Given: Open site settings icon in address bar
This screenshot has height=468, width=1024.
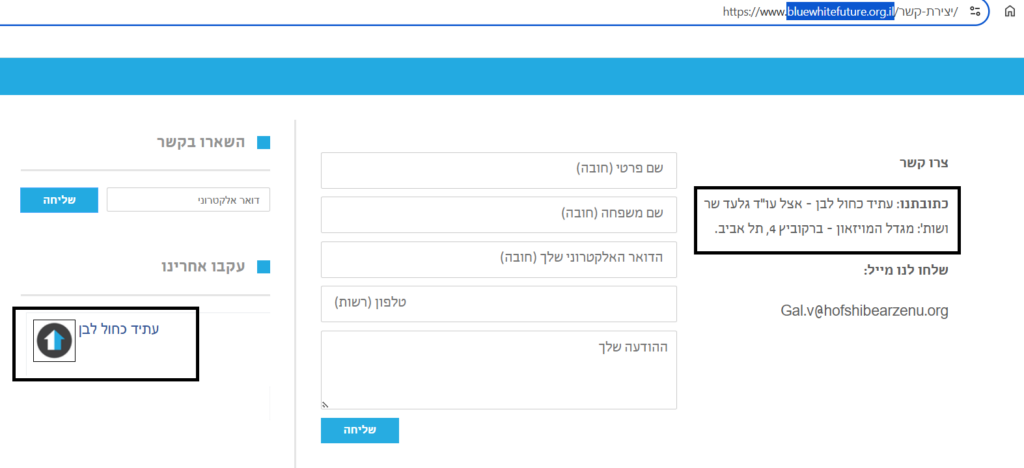Looking at the screenshot, I should [x=975, y=11].
